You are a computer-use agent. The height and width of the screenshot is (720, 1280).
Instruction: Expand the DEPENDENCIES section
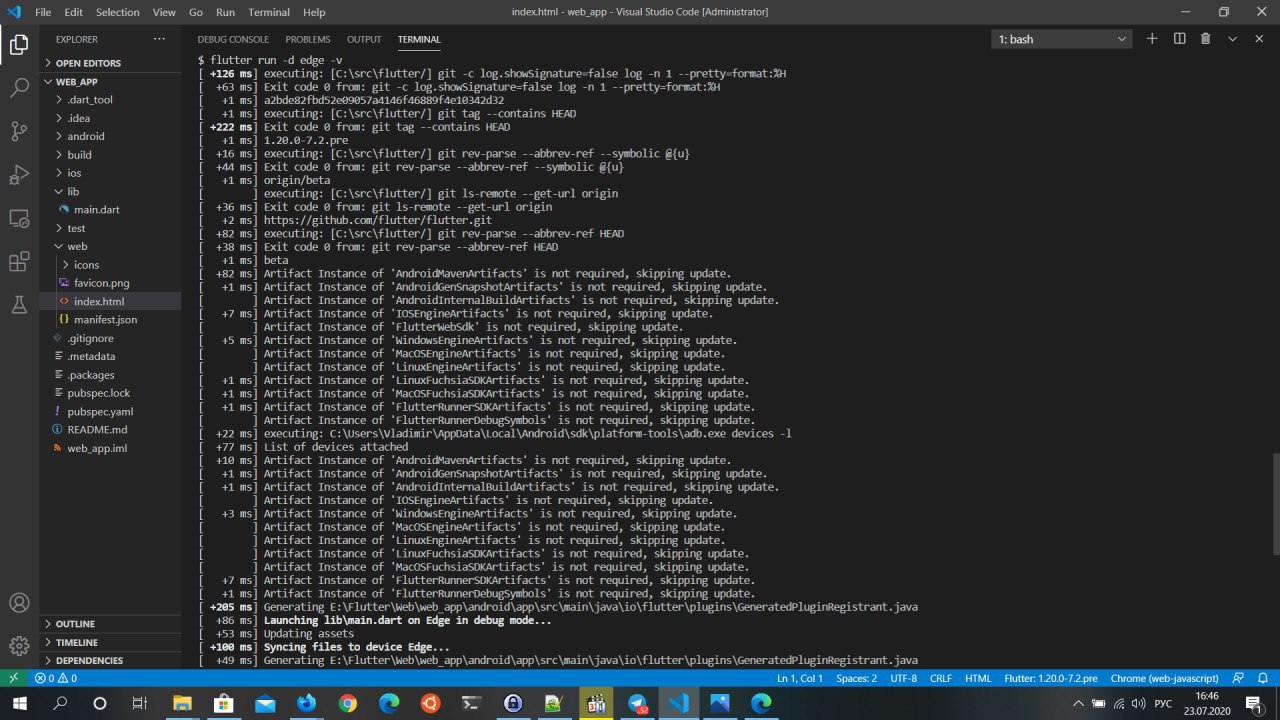coord(111,661)
